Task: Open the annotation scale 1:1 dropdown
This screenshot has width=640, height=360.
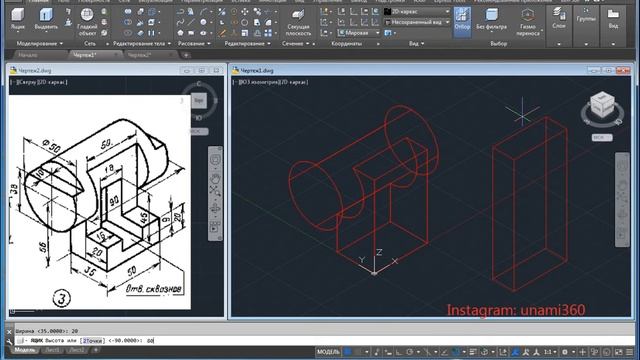Action: point(551,351)
